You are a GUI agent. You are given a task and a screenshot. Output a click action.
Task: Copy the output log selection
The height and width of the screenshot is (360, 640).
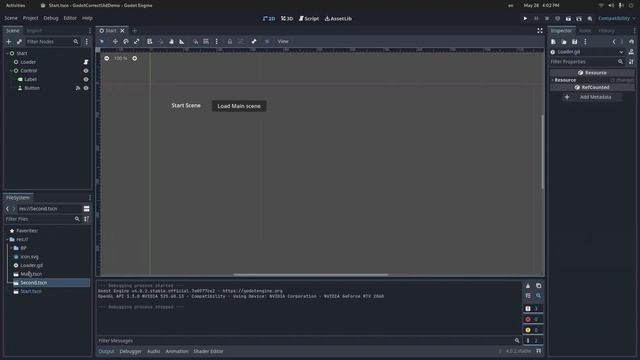[x=538, y=286]
